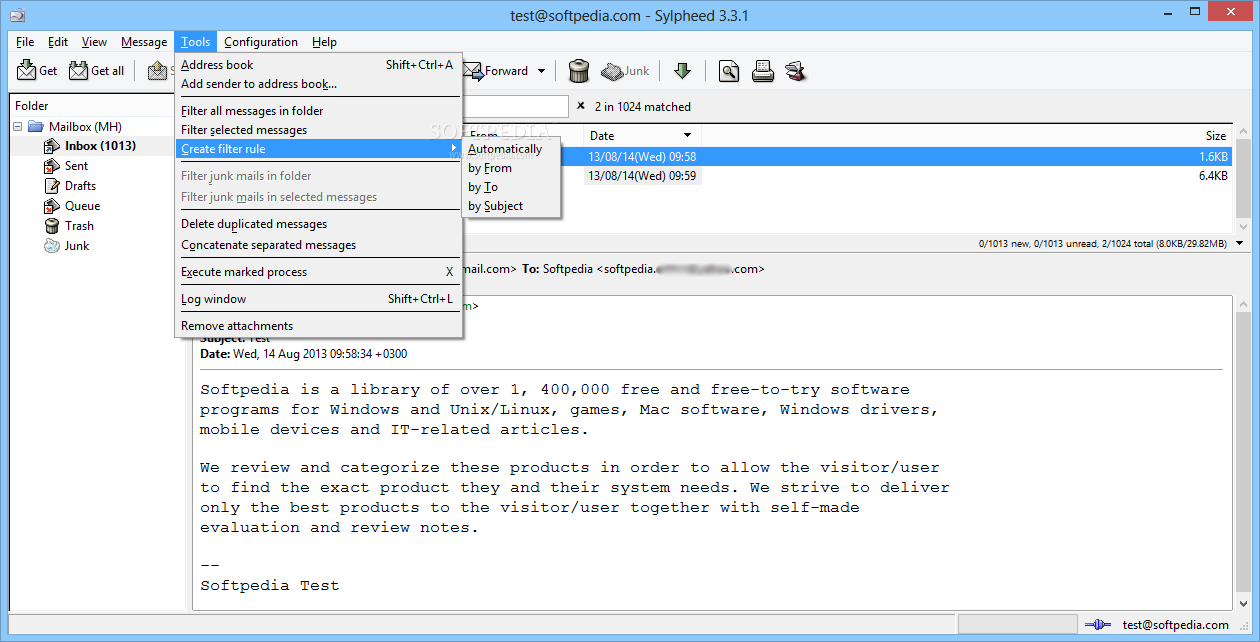Image resolution: width=1260 pixels, height=642 pixels.
Task: Click the Inbox folder icon
Action: (52, 146)
